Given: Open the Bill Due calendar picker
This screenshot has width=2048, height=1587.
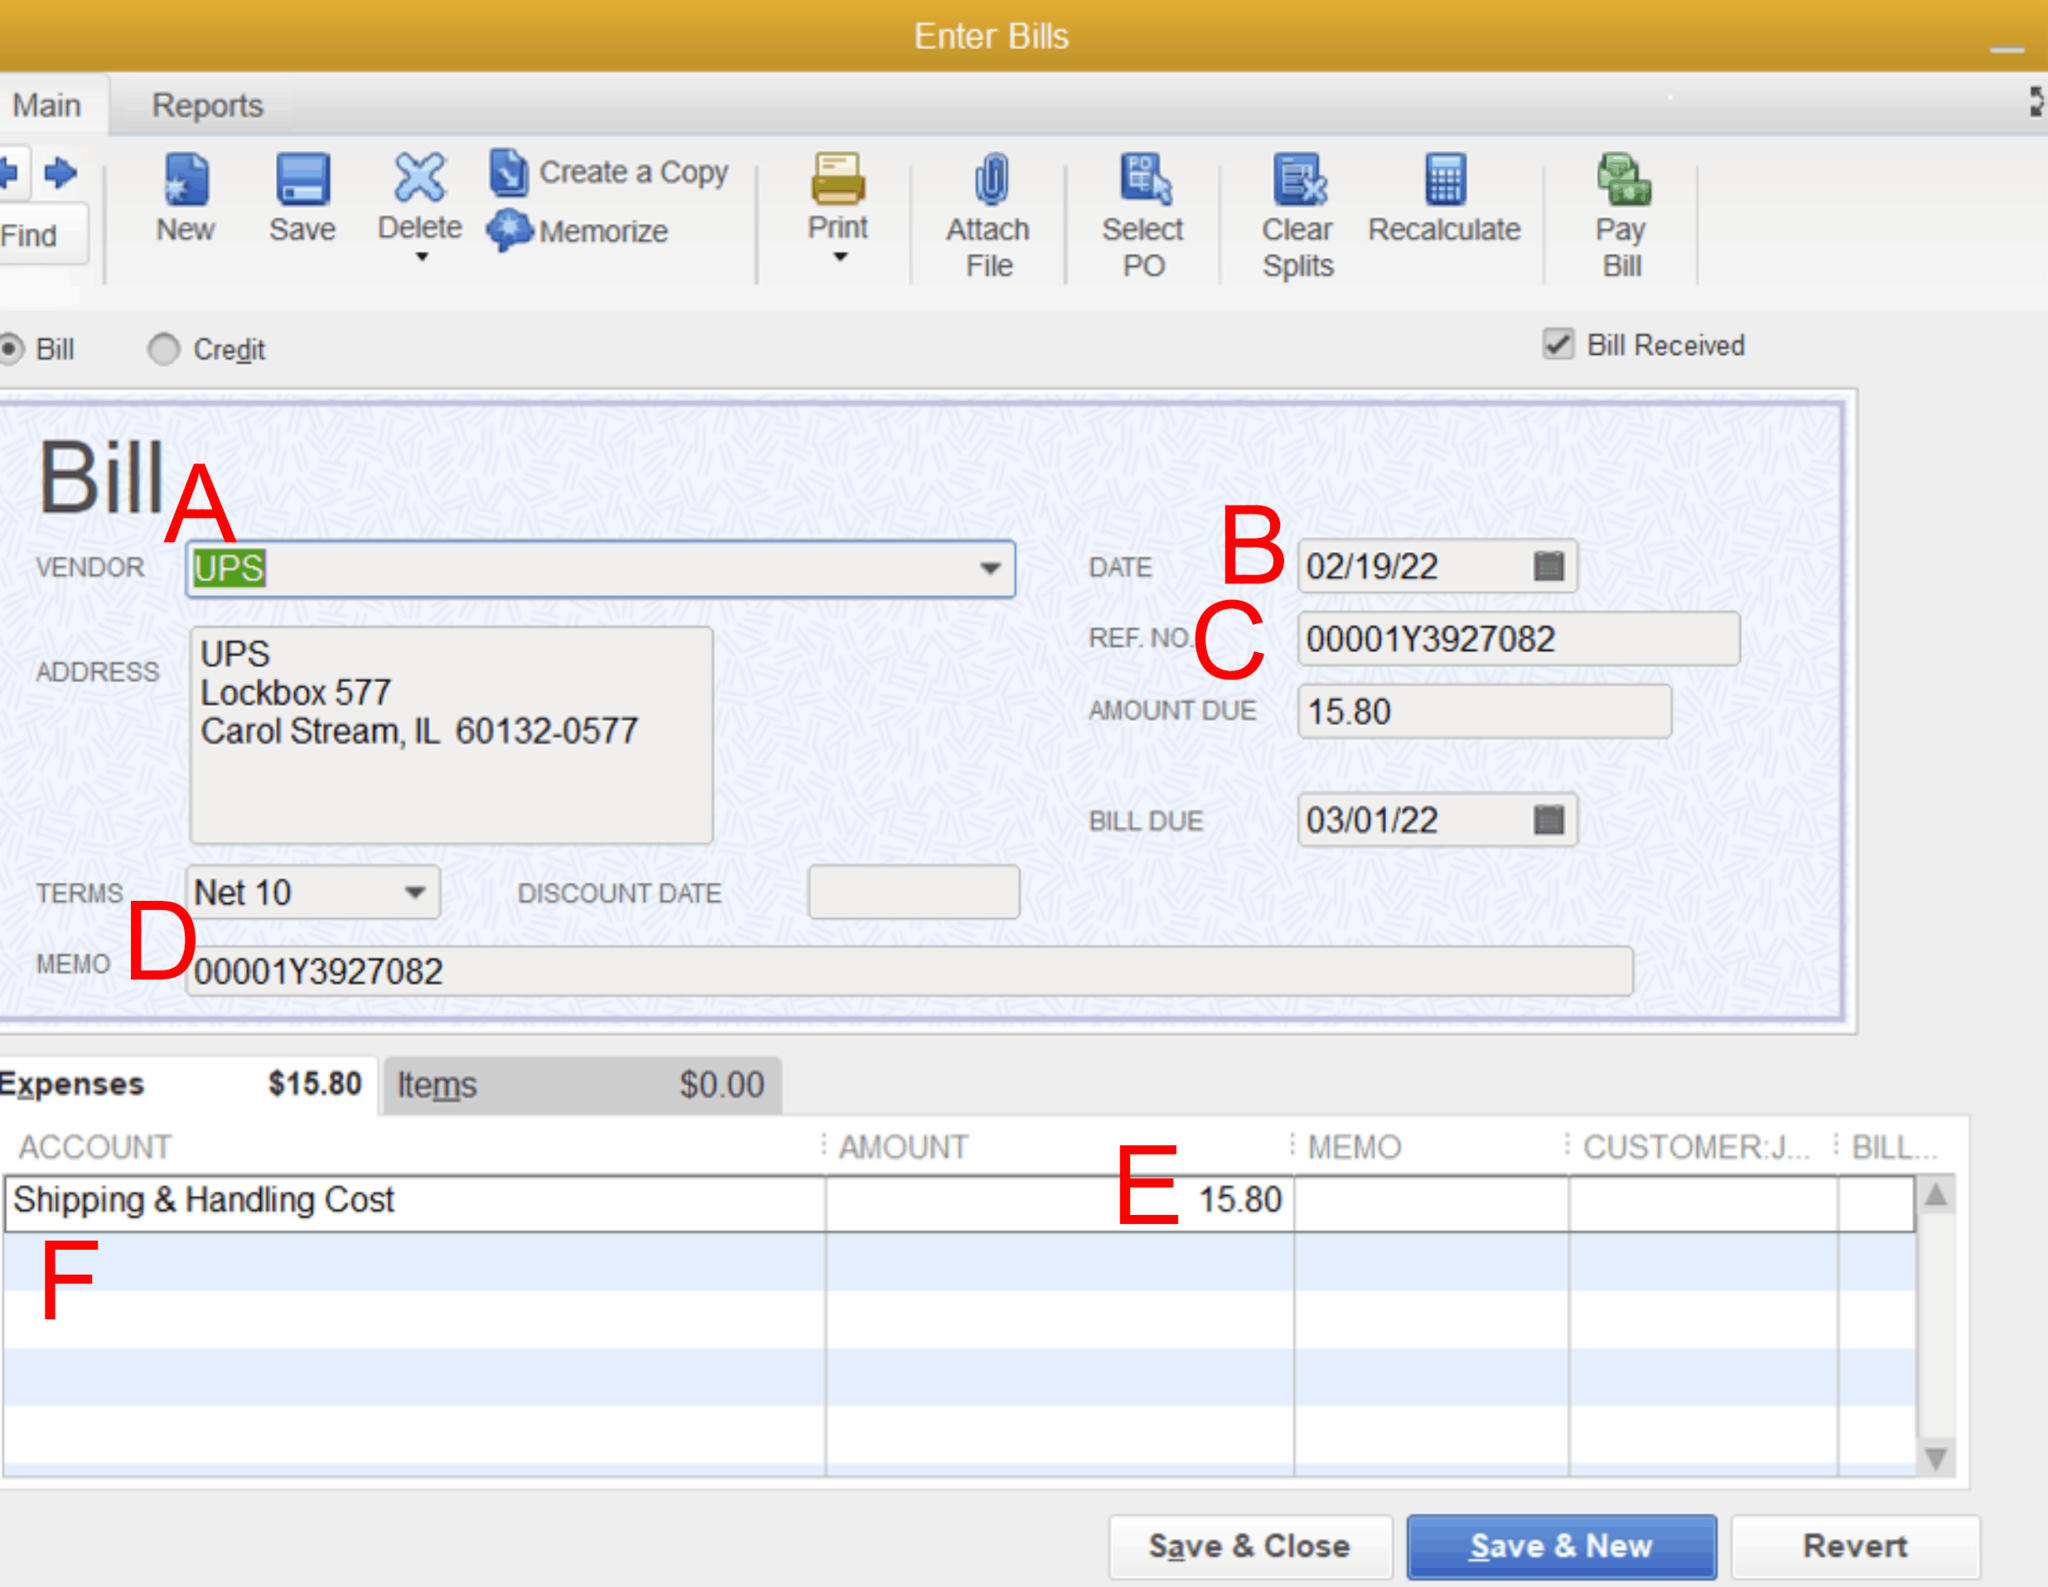Looking at the screenshot, I should pos(1548,820).
